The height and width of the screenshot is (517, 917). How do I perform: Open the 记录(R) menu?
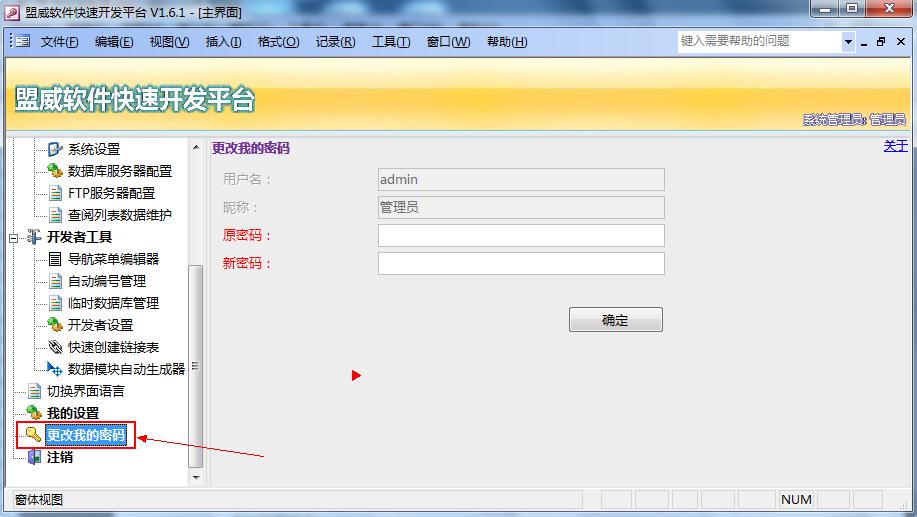point(335,42)
